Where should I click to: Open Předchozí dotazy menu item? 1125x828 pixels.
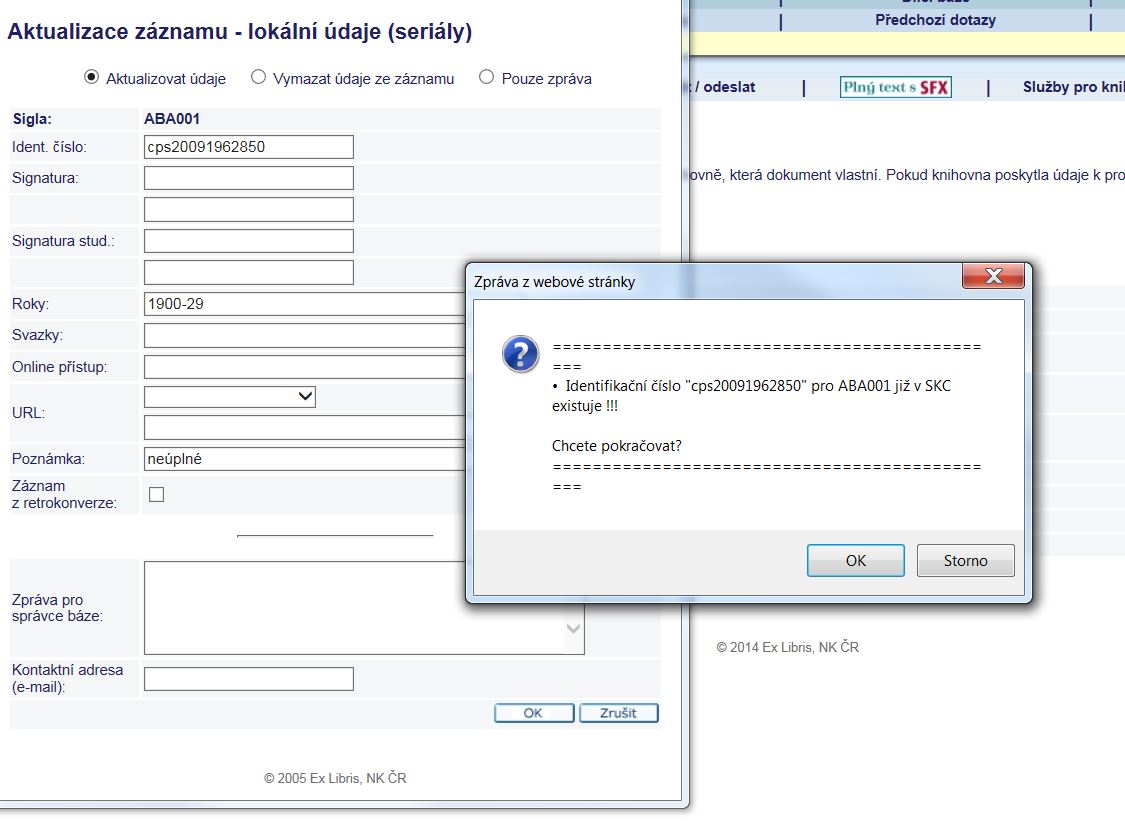(x=935, y=19)
